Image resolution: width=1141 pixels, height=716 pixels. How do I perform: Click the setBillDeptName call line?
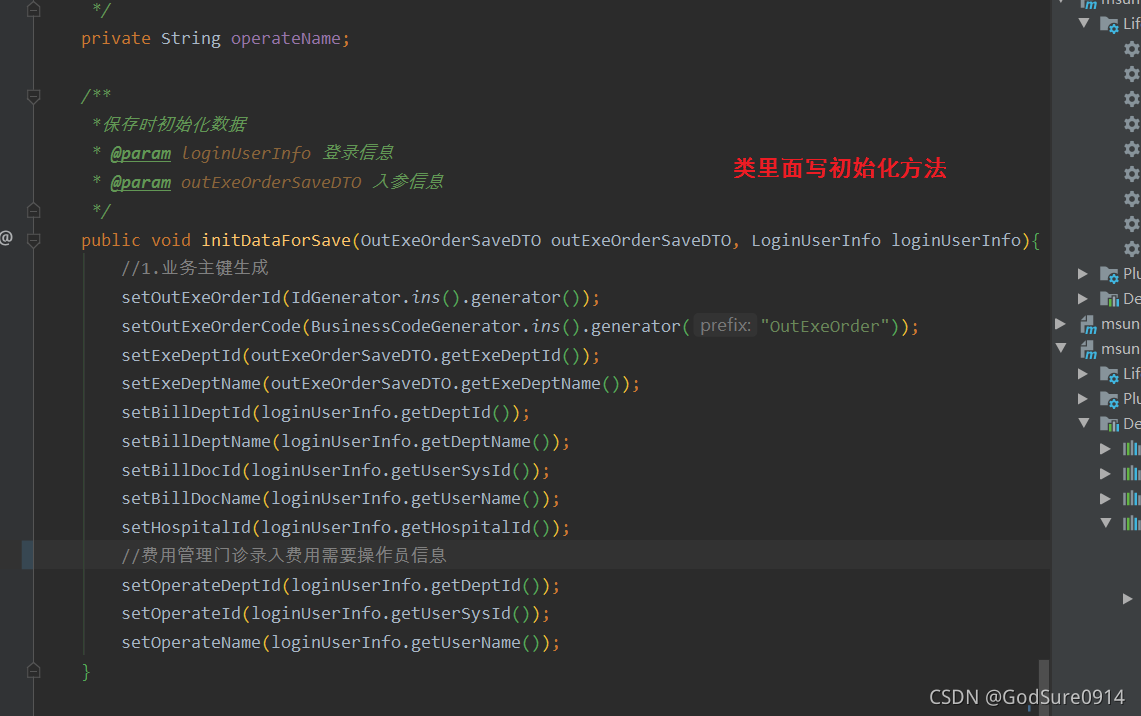pyautogui.click(x=346, y=442)
